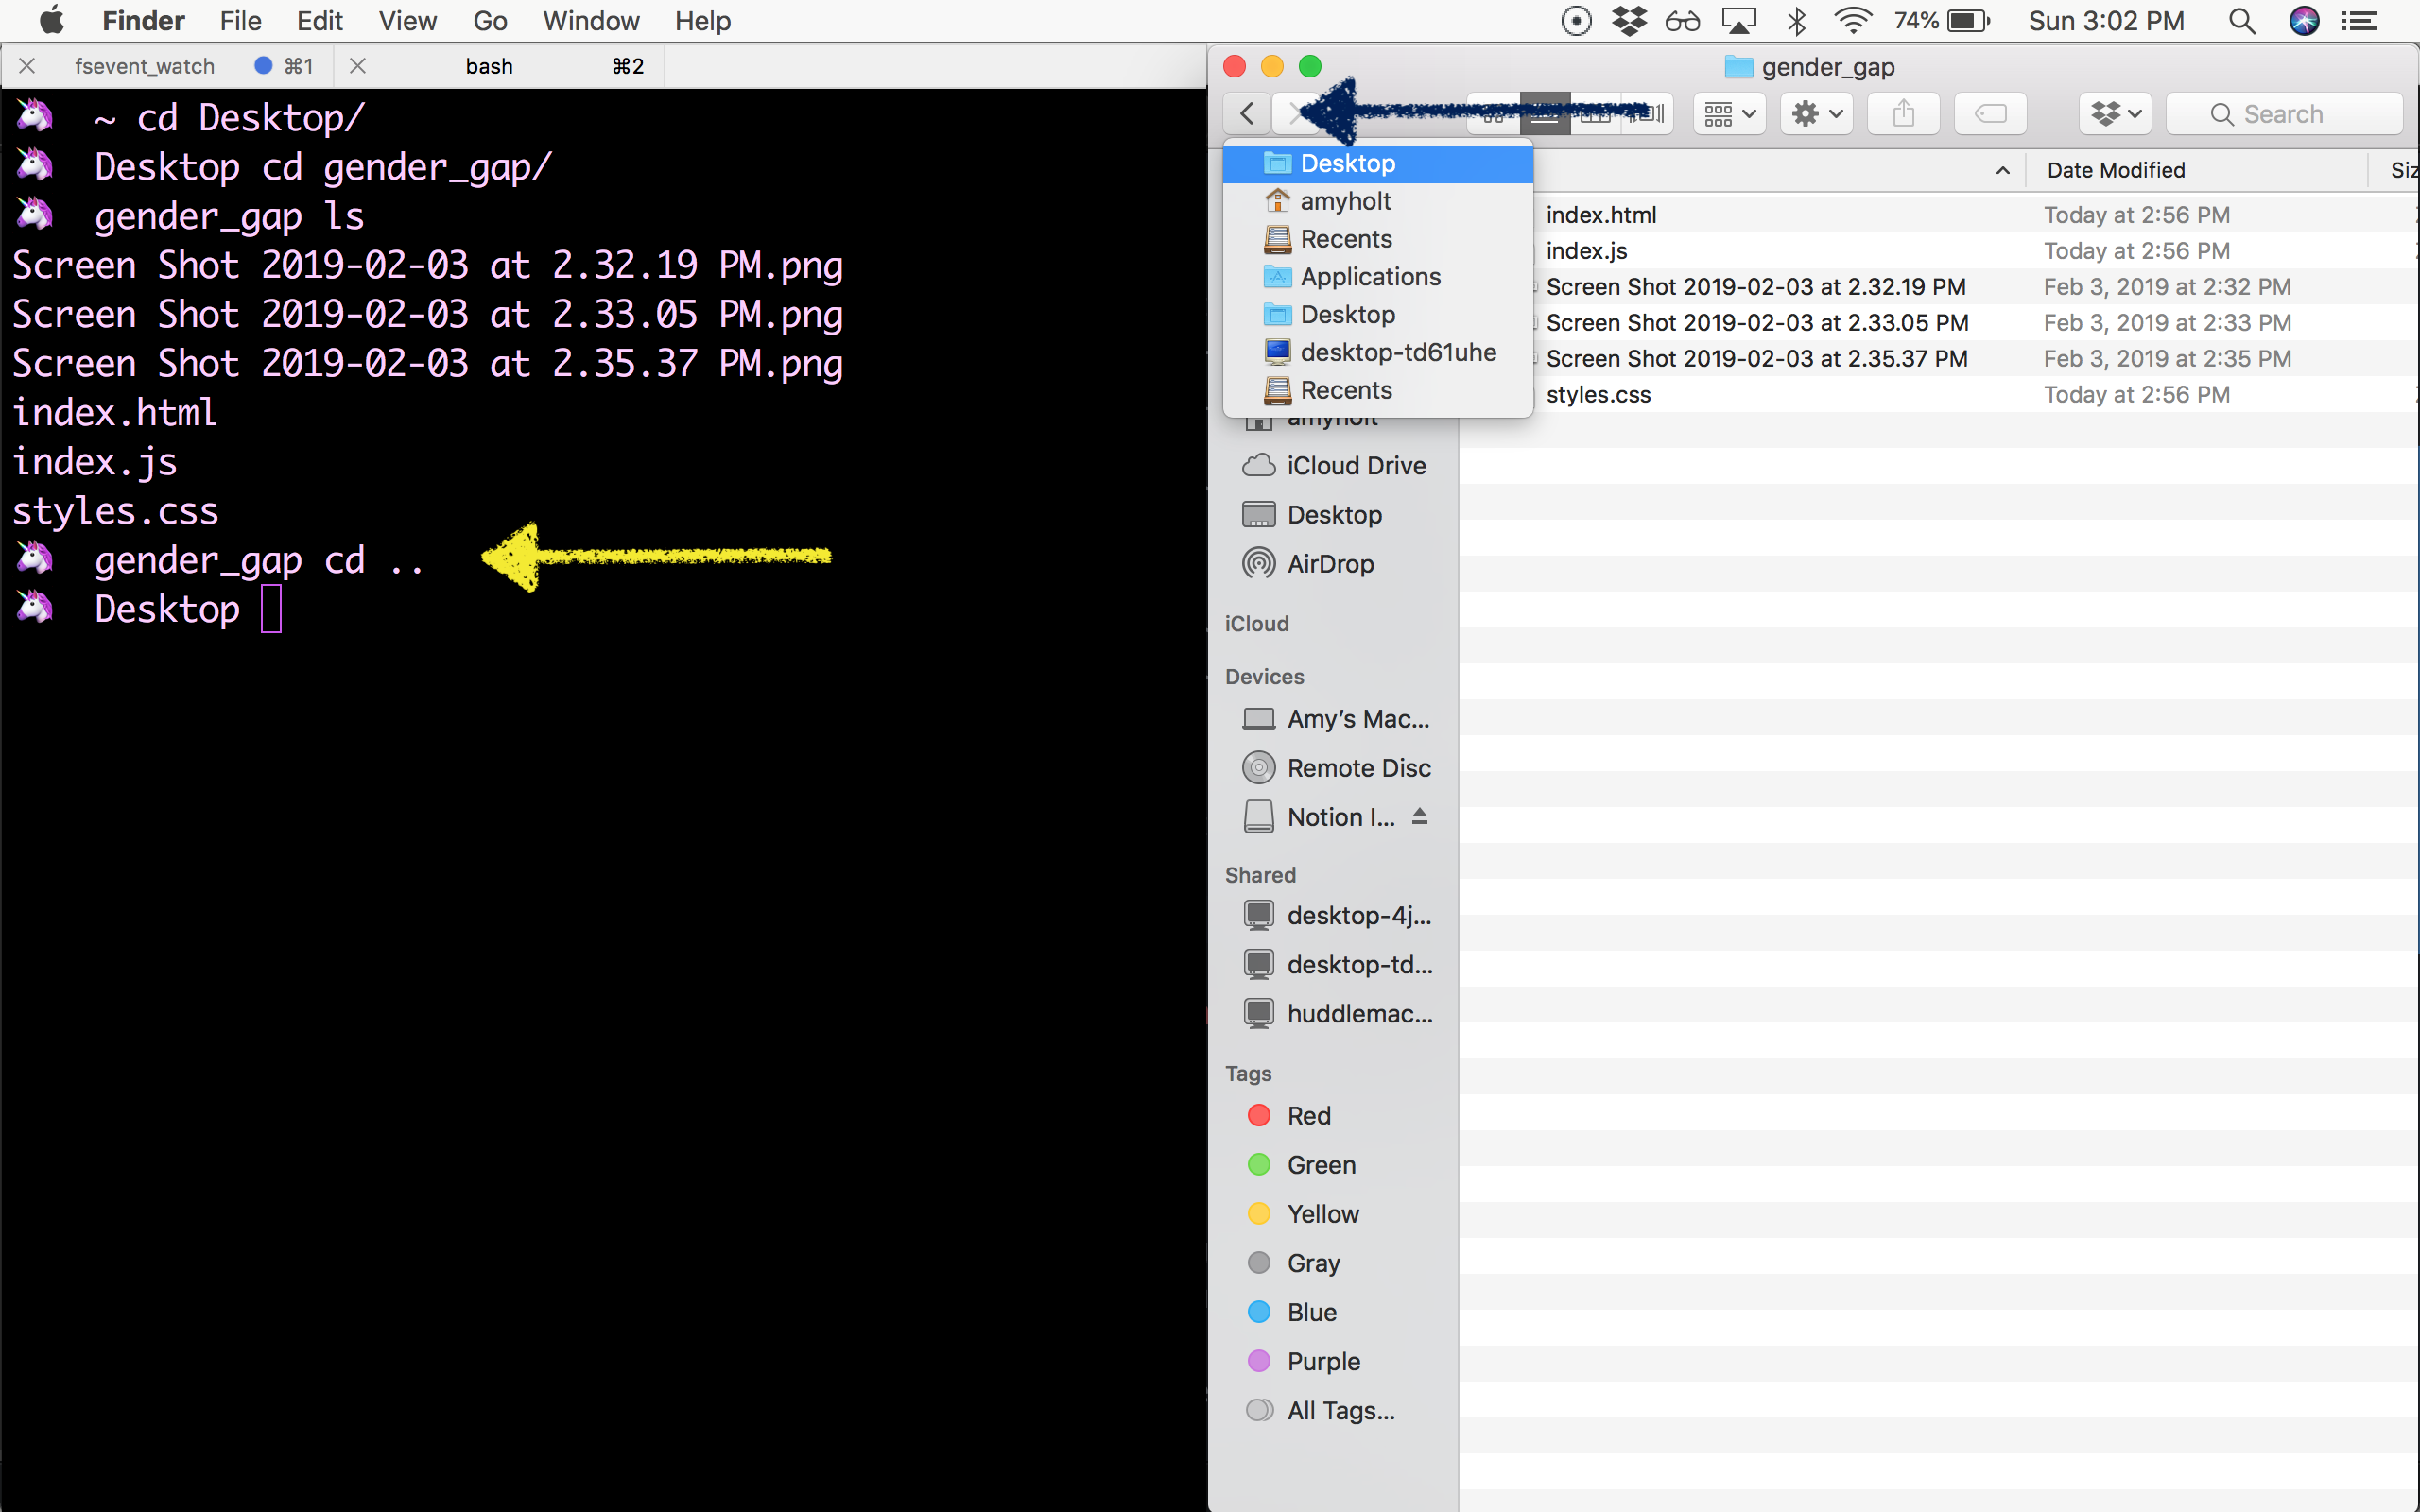Toggle the list view button
Viewport: 2420px width, 1512px height.
click(1545, 113)
